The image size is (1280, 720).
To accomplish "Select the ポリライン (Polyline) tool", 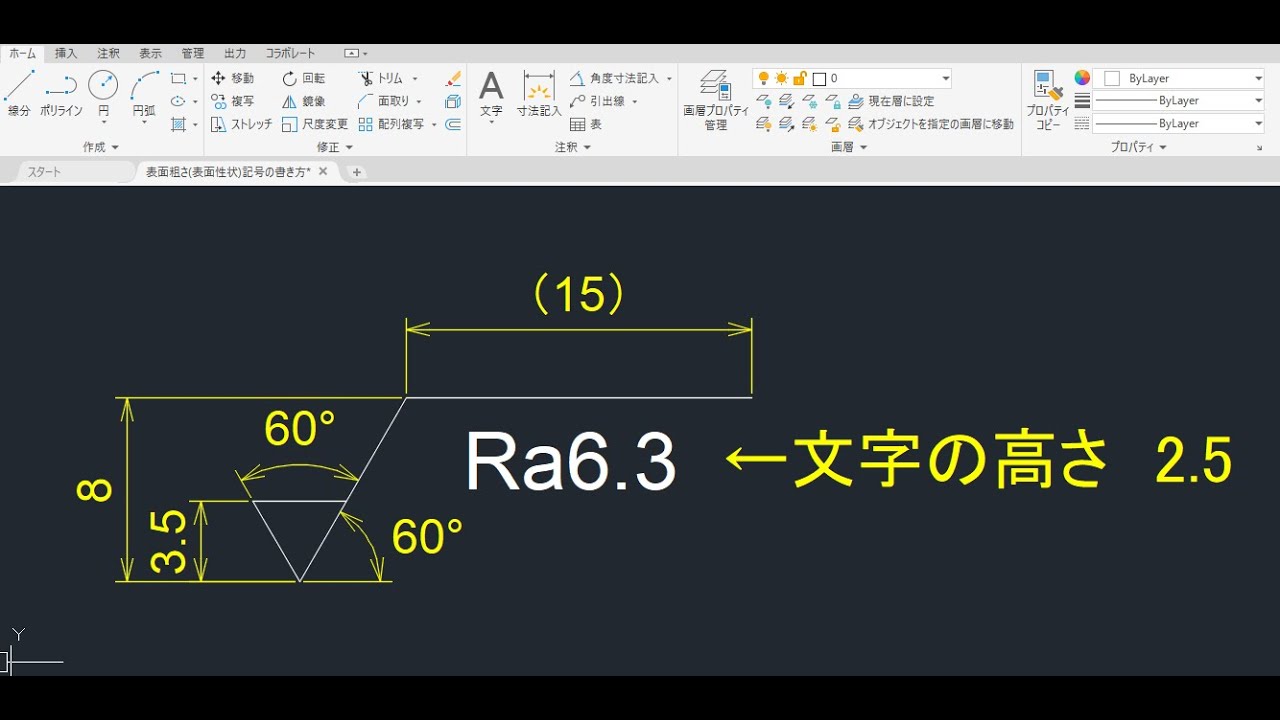I will pyautogui.click(x=61, y=94).
